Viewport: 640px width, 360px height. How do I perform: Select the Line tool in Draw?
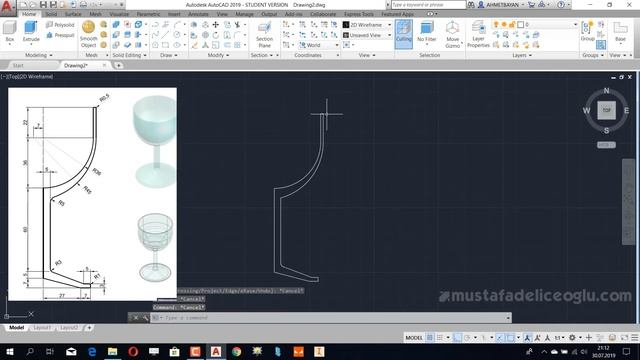(x=165, y=35)
